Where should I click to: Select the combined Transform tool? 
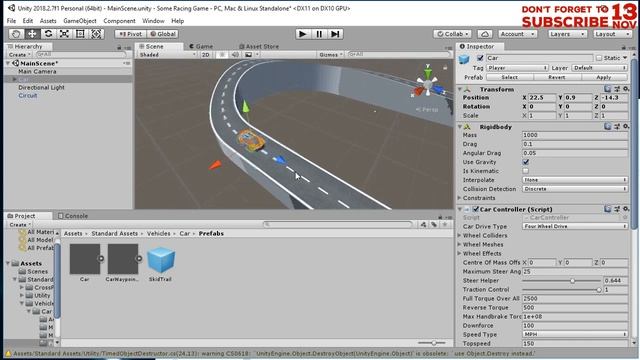[96, 34]
